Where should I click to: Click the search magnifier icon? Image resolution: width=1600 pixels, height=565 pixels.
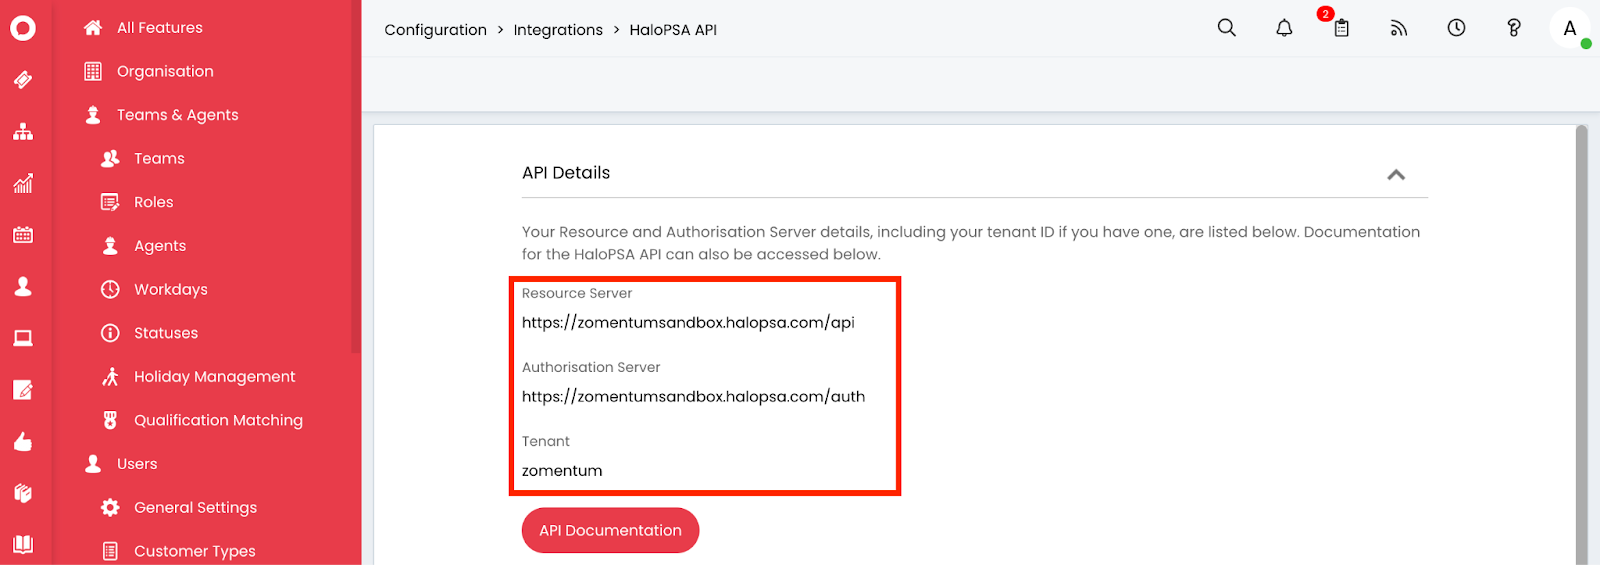1227,28
